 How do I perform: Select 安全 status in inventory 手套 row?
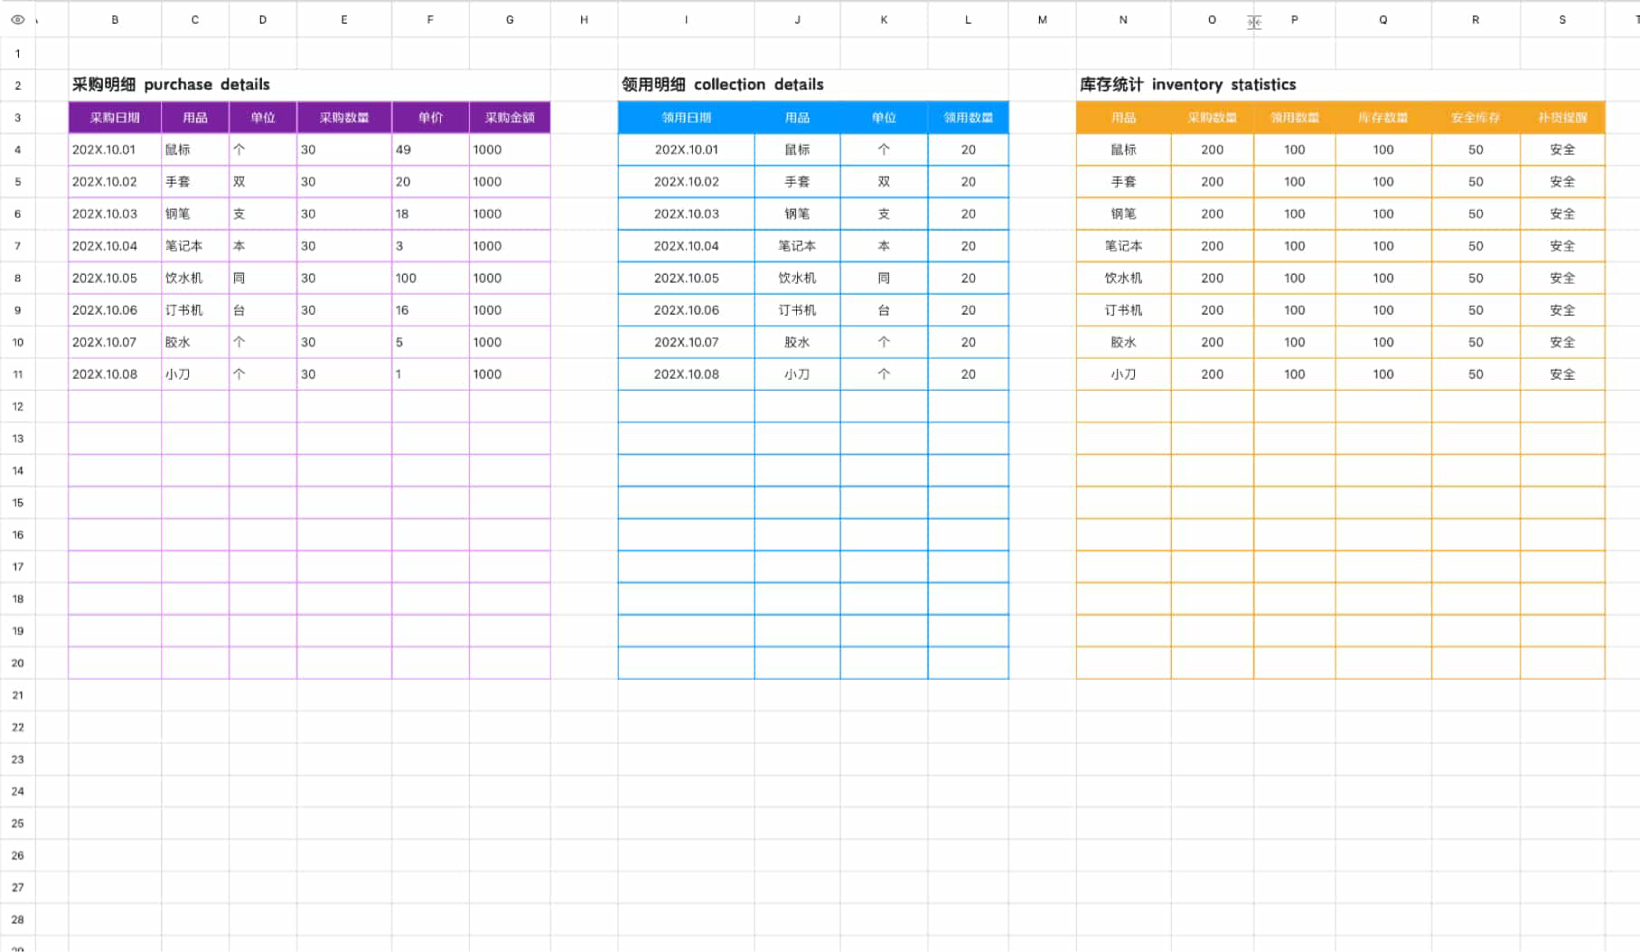1562,181
